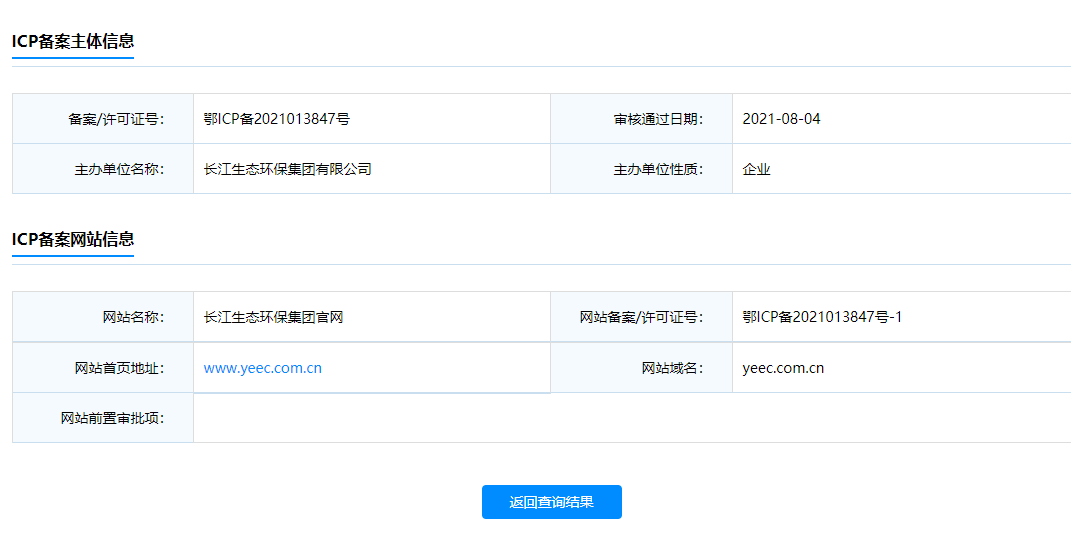The height and width of the screenshot is (549, 1071).
Task: Select the ICP备案网站信息 section heading
Action: click(x=73, y=239)
